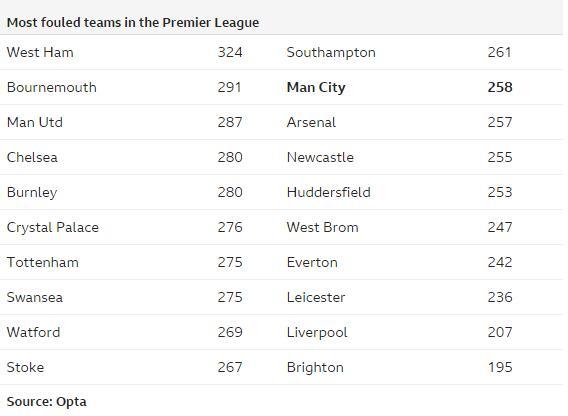Click the Arsenal team name
This screenshot has width=568, height=416.
[311, 122]
